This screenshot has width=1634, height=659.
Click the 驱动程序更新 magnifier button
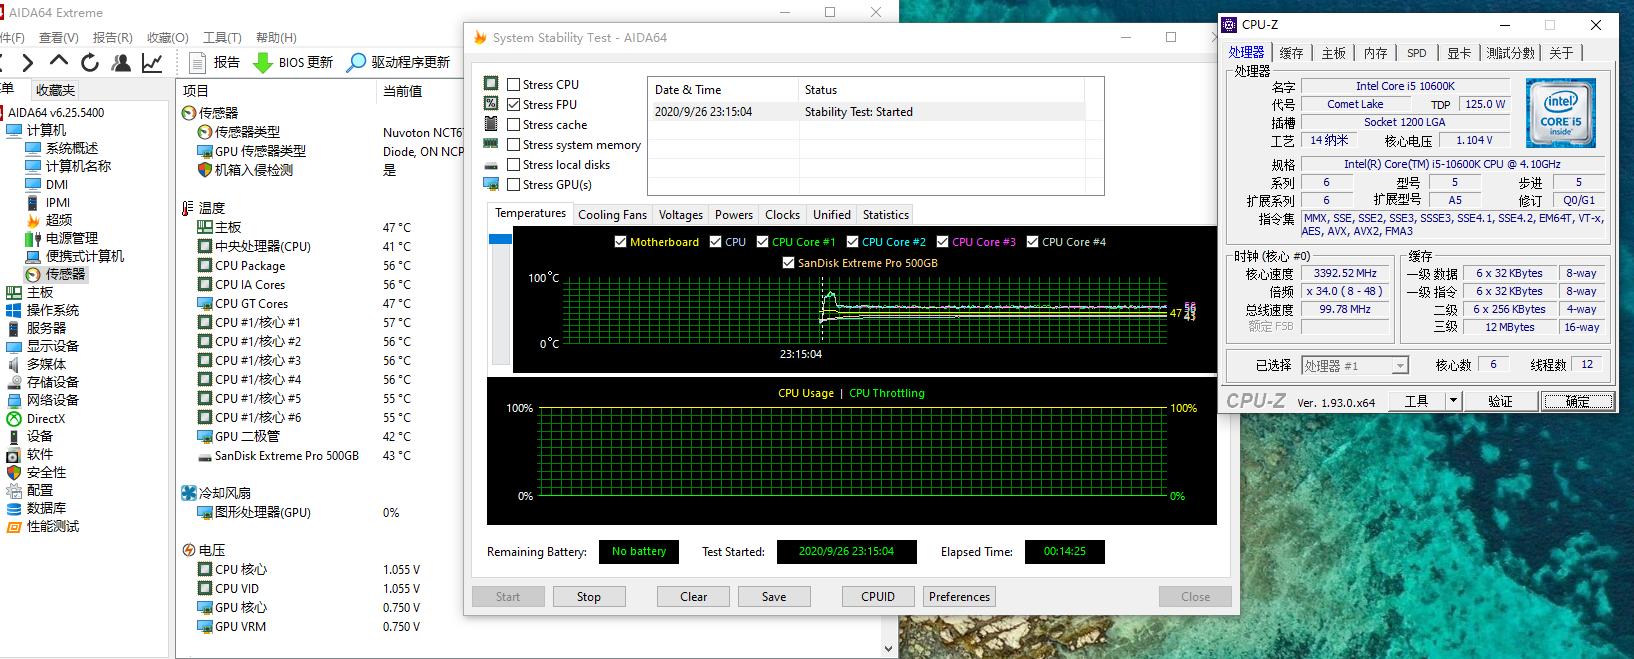pos(398,62)
